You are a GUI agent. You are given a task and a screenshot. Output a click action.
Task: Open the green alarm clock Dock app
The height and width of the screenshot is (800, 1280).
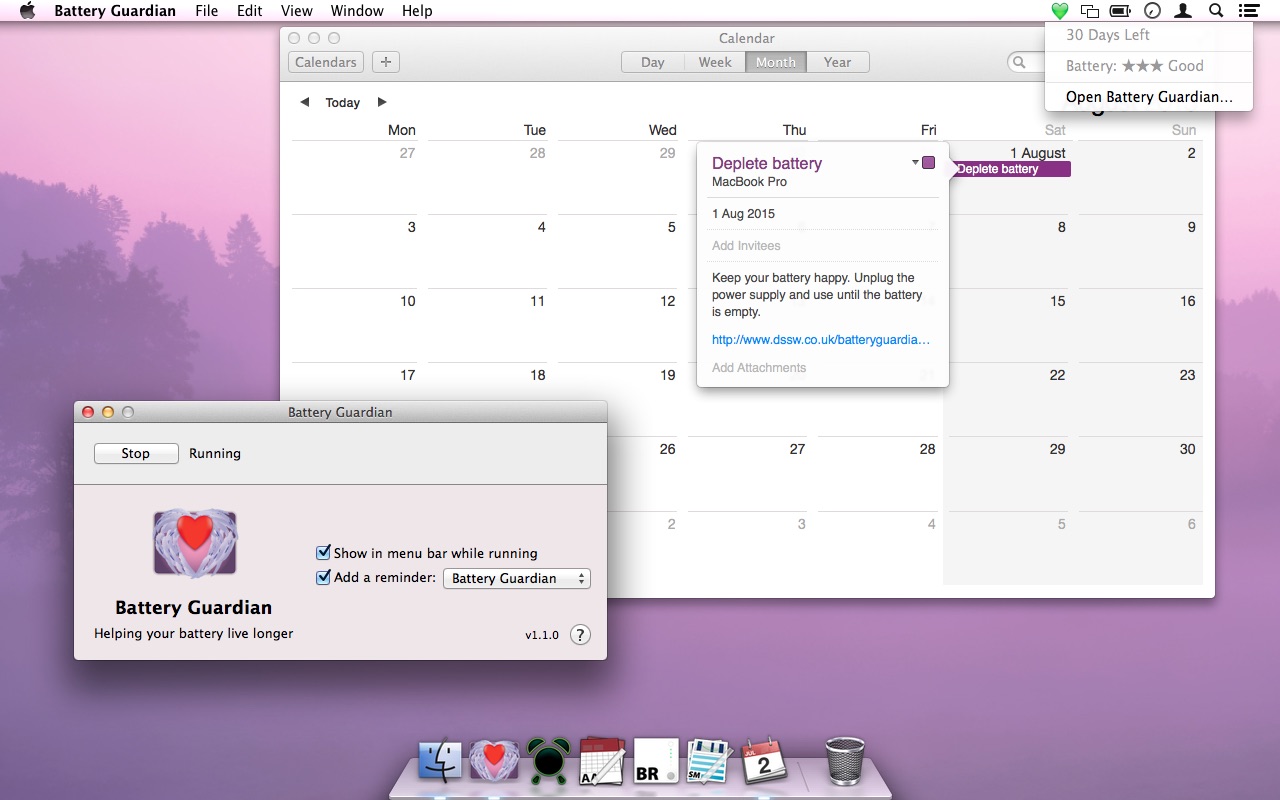coord(549,761)
